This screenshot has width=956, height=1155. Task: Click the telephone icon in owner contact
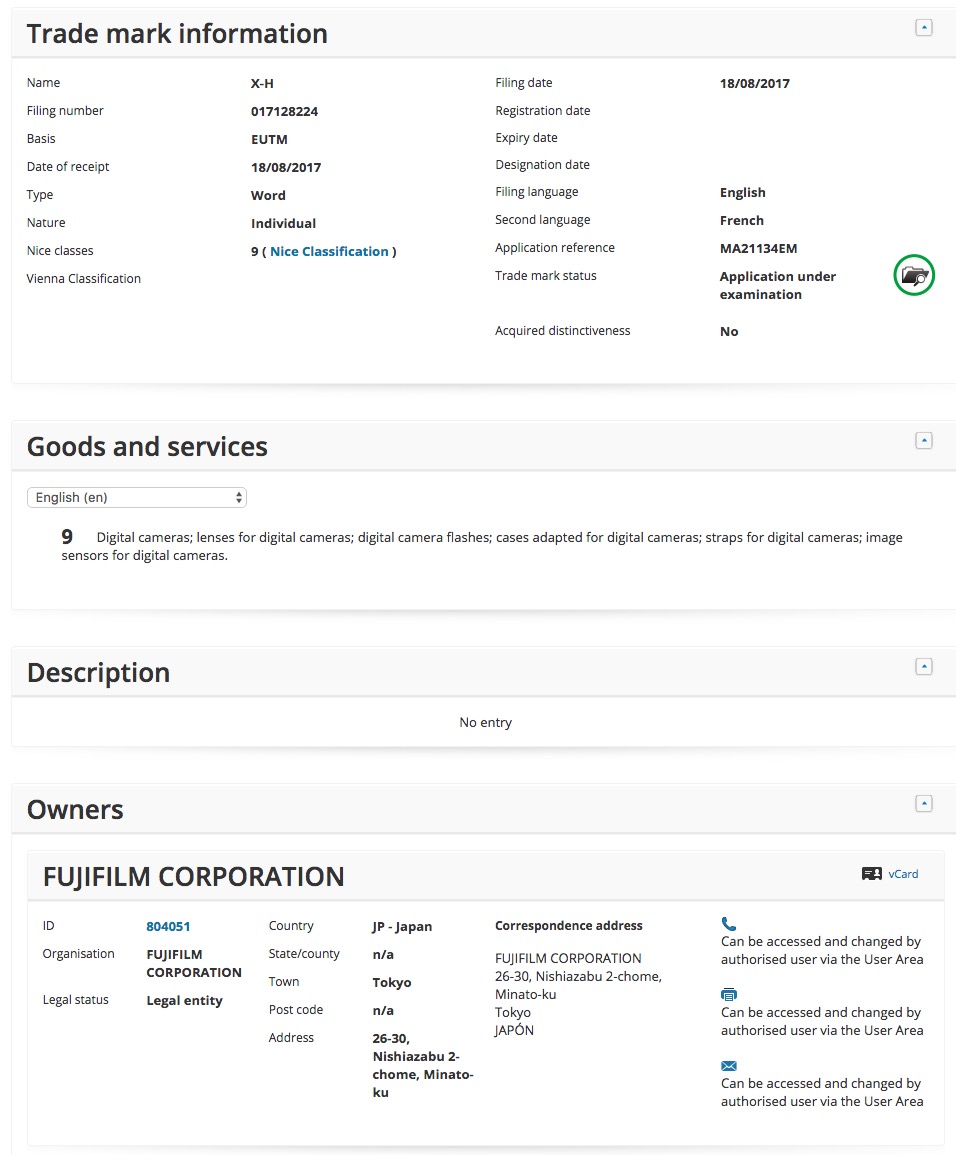[728, 924]
